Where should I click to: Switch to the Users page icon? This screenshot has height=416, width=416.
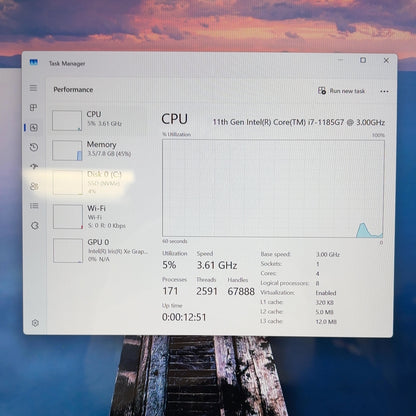point(34,186)
